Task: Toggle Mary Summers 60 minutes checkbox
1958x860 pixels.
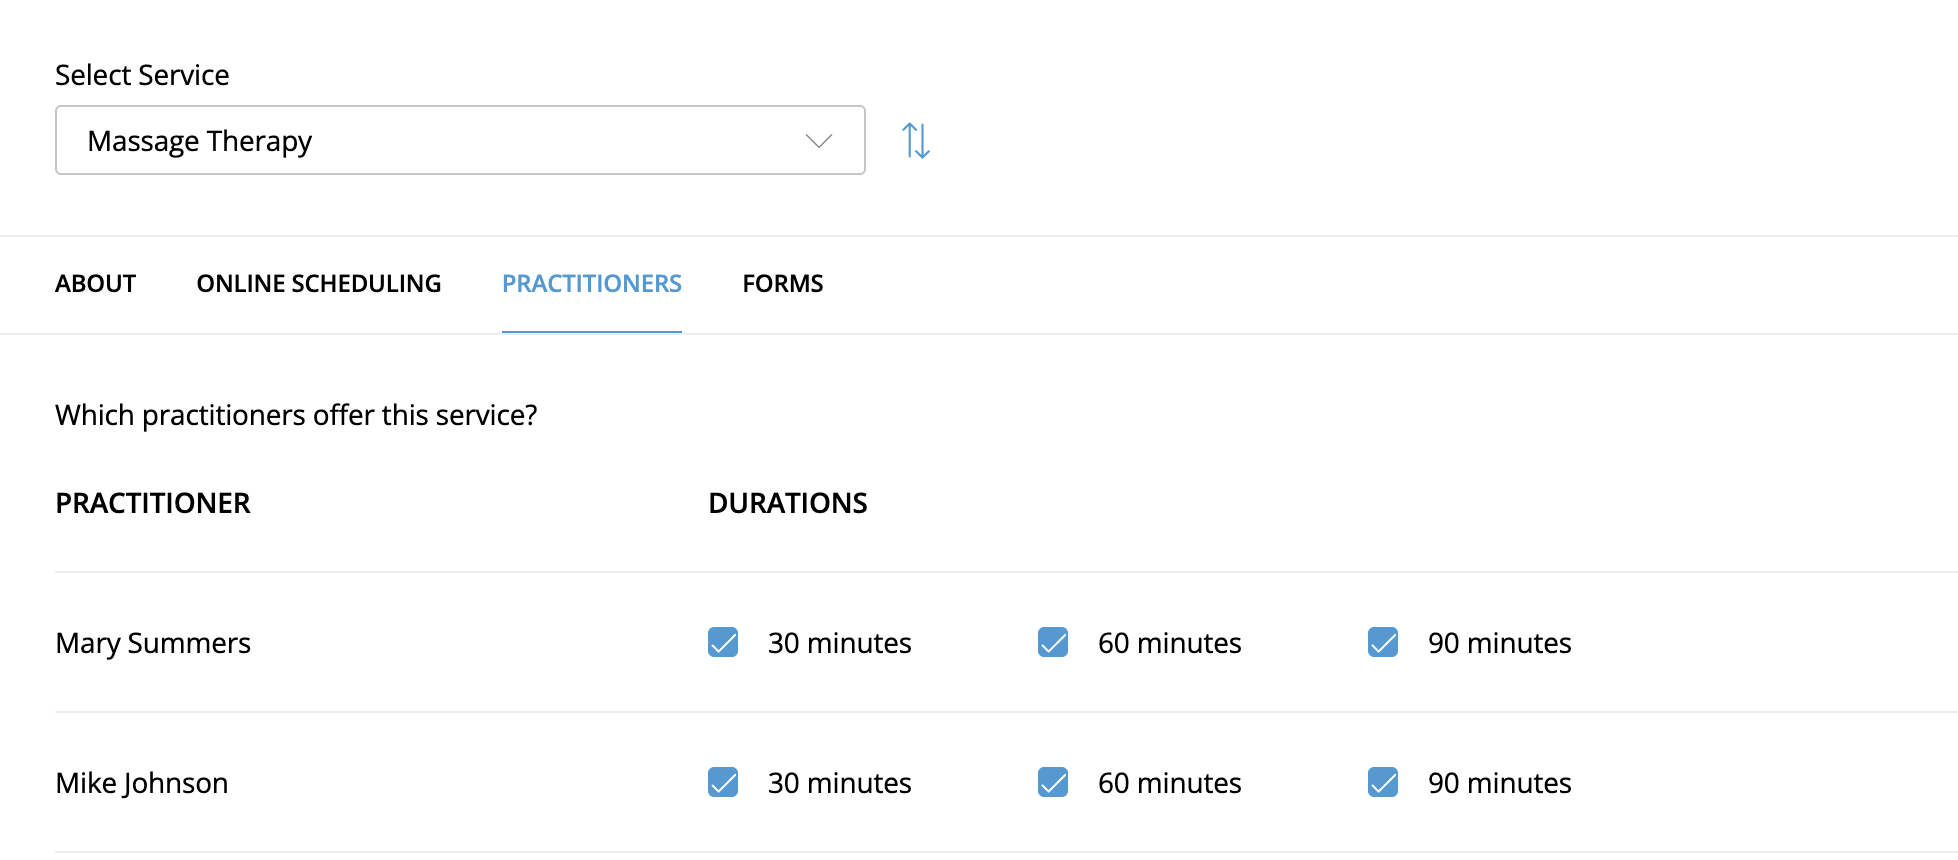Action: 1053,642
